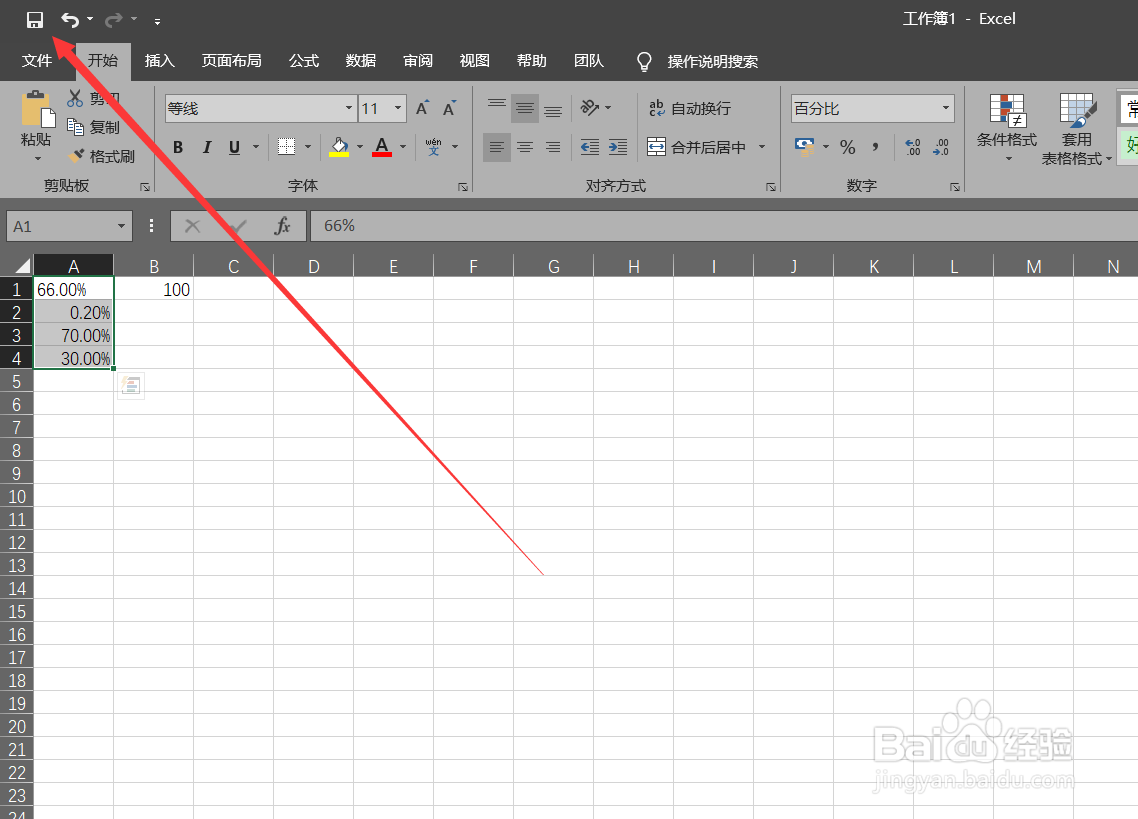
Task: Click the Accounting Number Format icon
Action: [x=804, y=147]
